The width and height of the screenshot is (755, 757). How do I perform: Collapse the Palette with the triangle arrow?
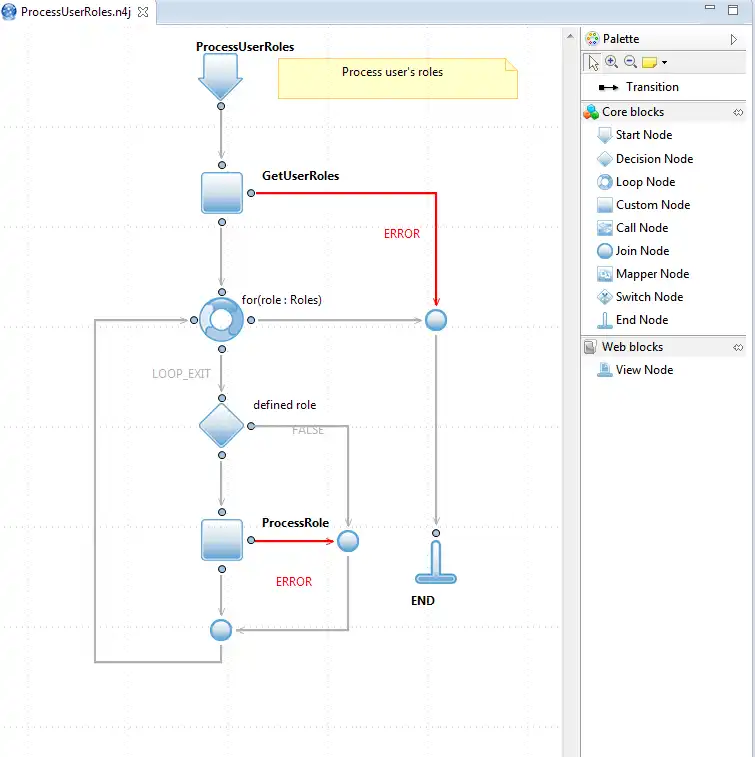coord(734,39)
